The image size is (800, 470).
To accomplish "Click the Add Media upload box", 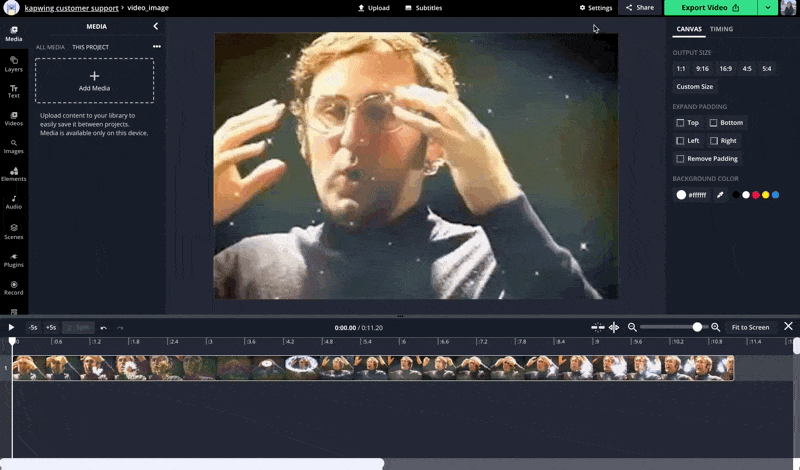I will (x=94, y=81).
